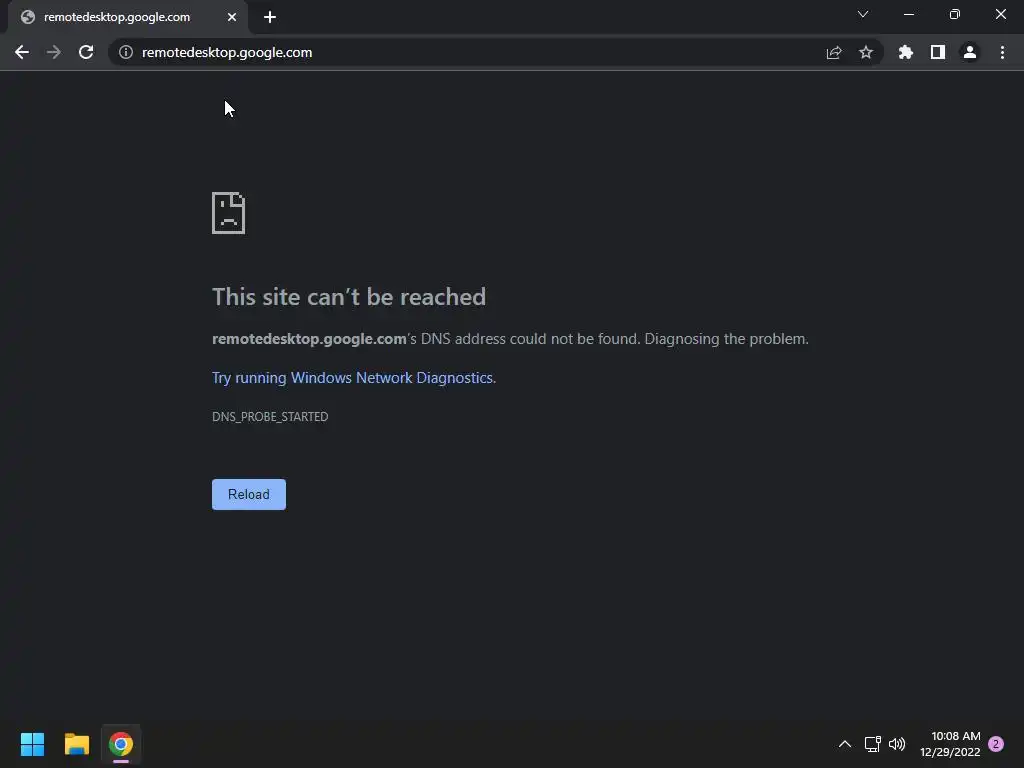Open the clock showing 10:08 AM
Screen dimensions: 1024x768
coord(950,744)
